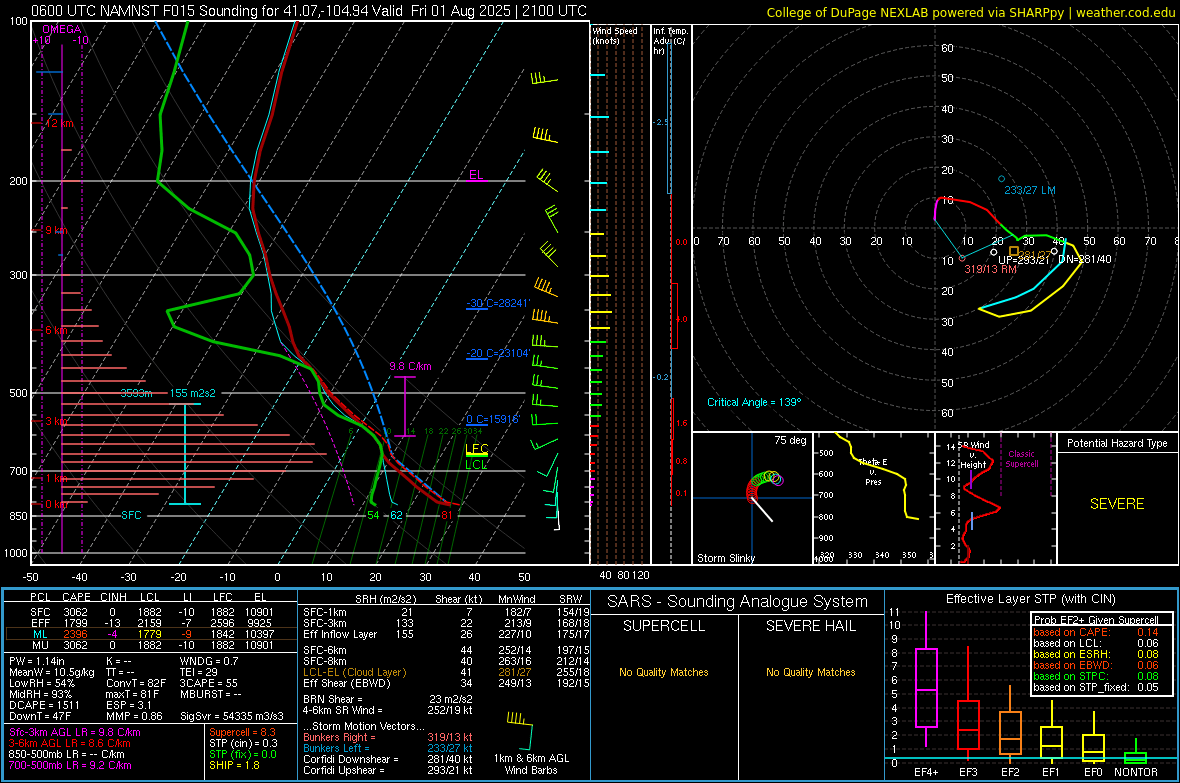Viewport: 1180px width, 783px height.
Task: Click the -30 C=28241' height label
Action: coord(497,303)
